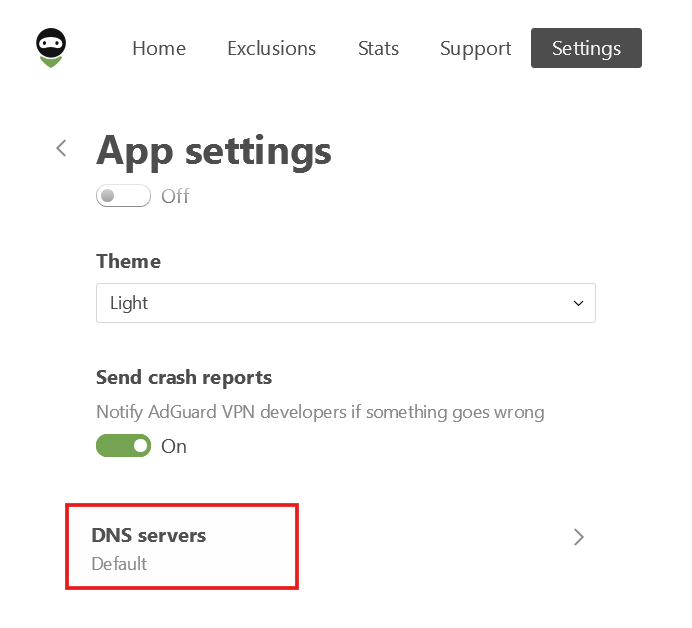
Task: Open the Home tab
Action: [x=159, y=48]
